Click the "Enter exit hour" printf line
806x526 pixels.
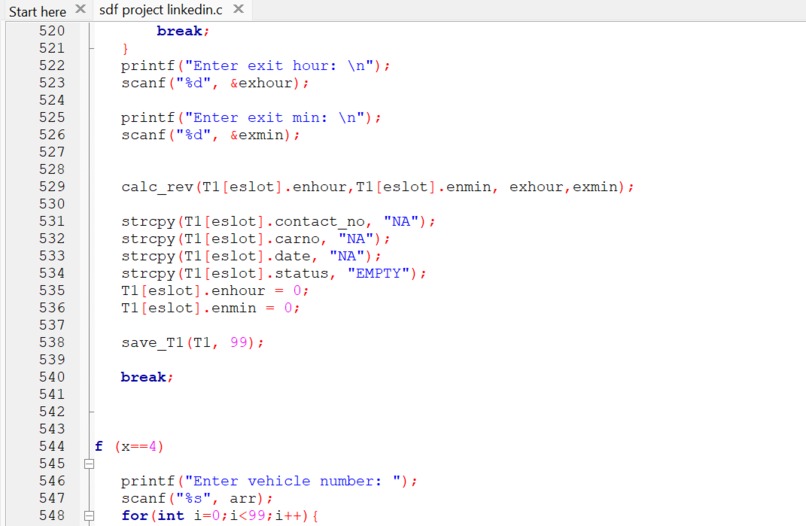[x=255, y=66]
